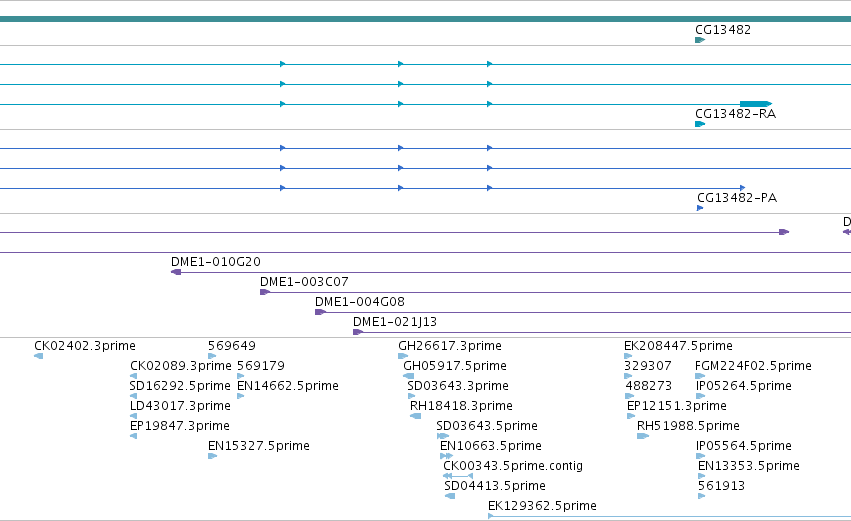Click the arrow glyph below CK02089.3prime
Viewport: 851px width, 521px height.
(x=134, y=376)
